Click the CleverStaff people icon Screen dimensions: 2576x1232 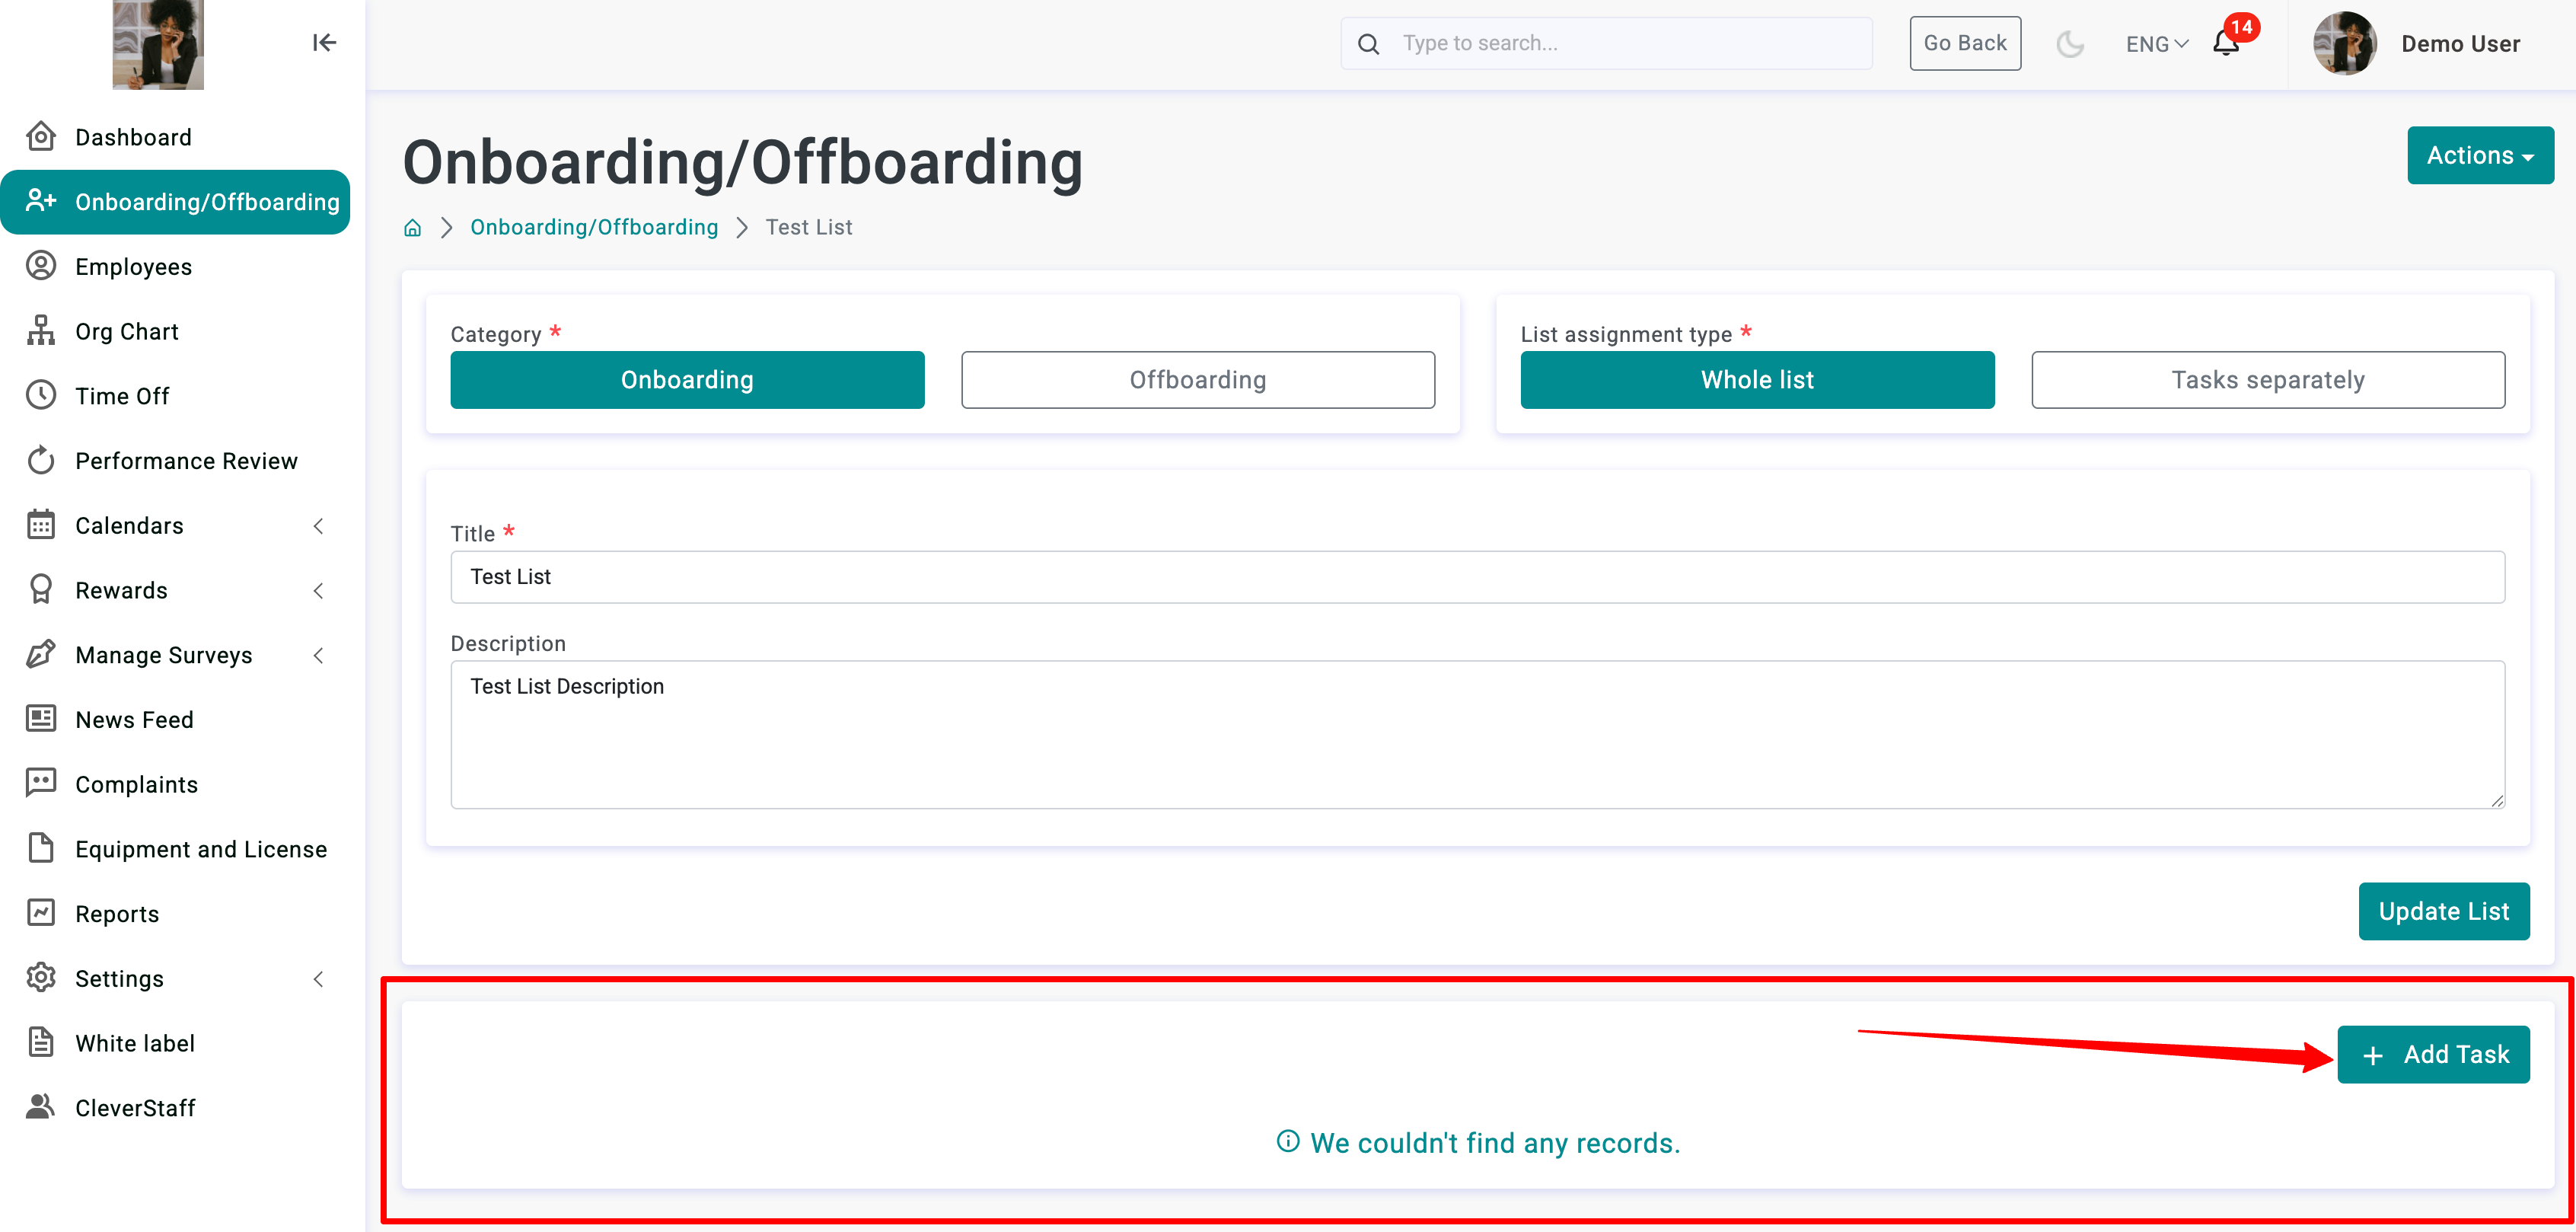41,1107
